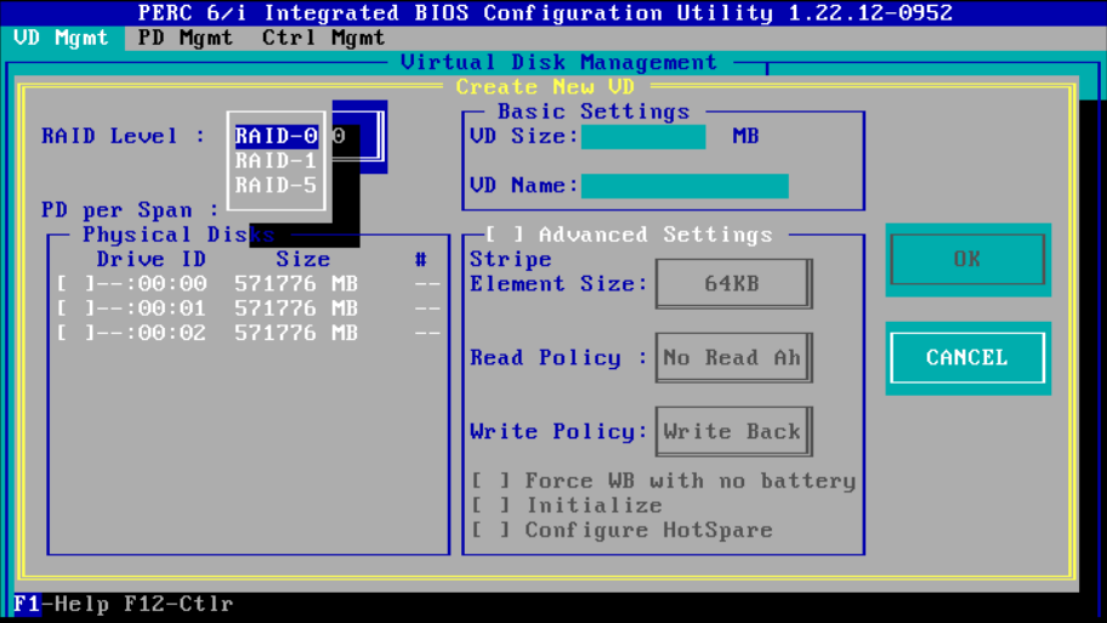This screenshot has width=1108, height=623.
Task: Click the F1-Help hint in status bar
Action: coord(61,605)
